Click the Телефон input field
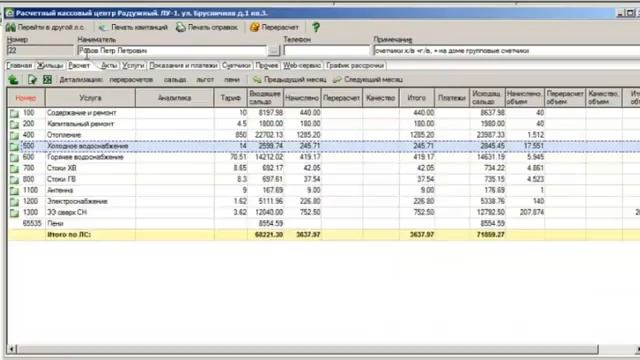The width and height of the screenshot is (640, 360). (327, 51)
